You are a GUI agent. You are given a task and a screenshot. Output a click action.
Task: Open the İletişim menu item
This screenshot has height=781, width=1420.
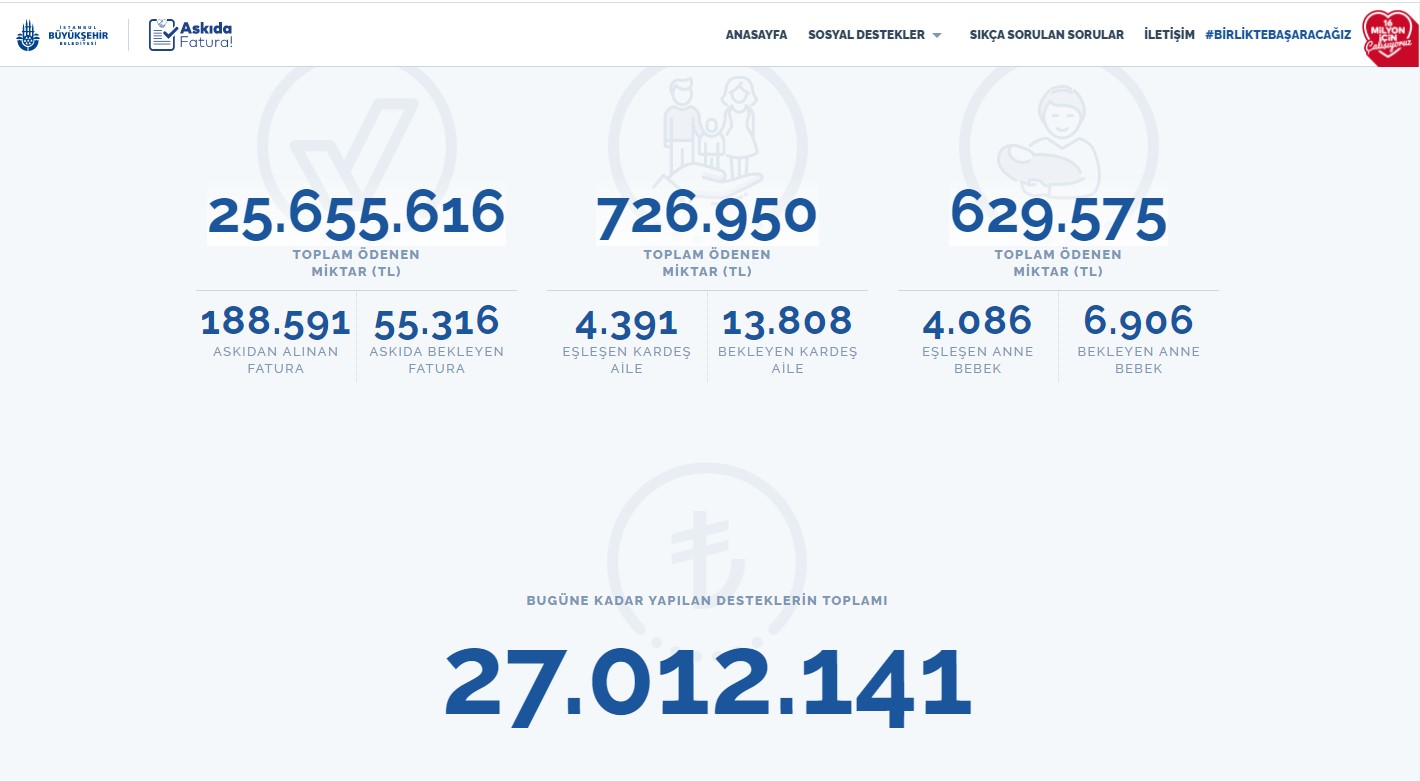pyautogui.click(x=1169, y=35)
